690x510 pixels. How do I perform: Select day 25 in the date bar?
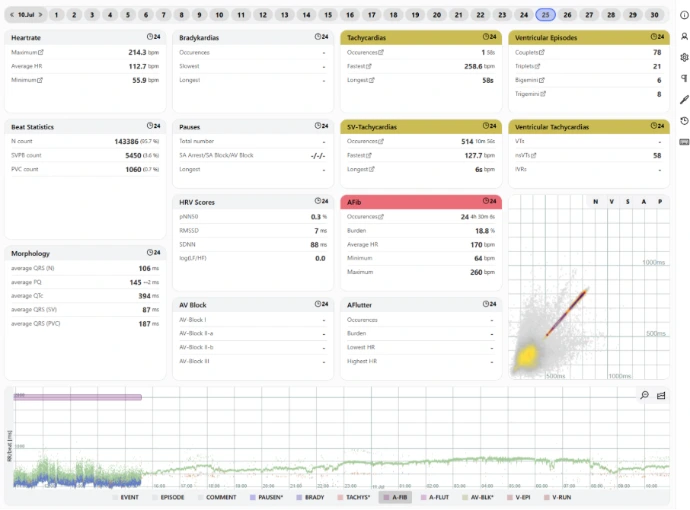pos(545,15)
